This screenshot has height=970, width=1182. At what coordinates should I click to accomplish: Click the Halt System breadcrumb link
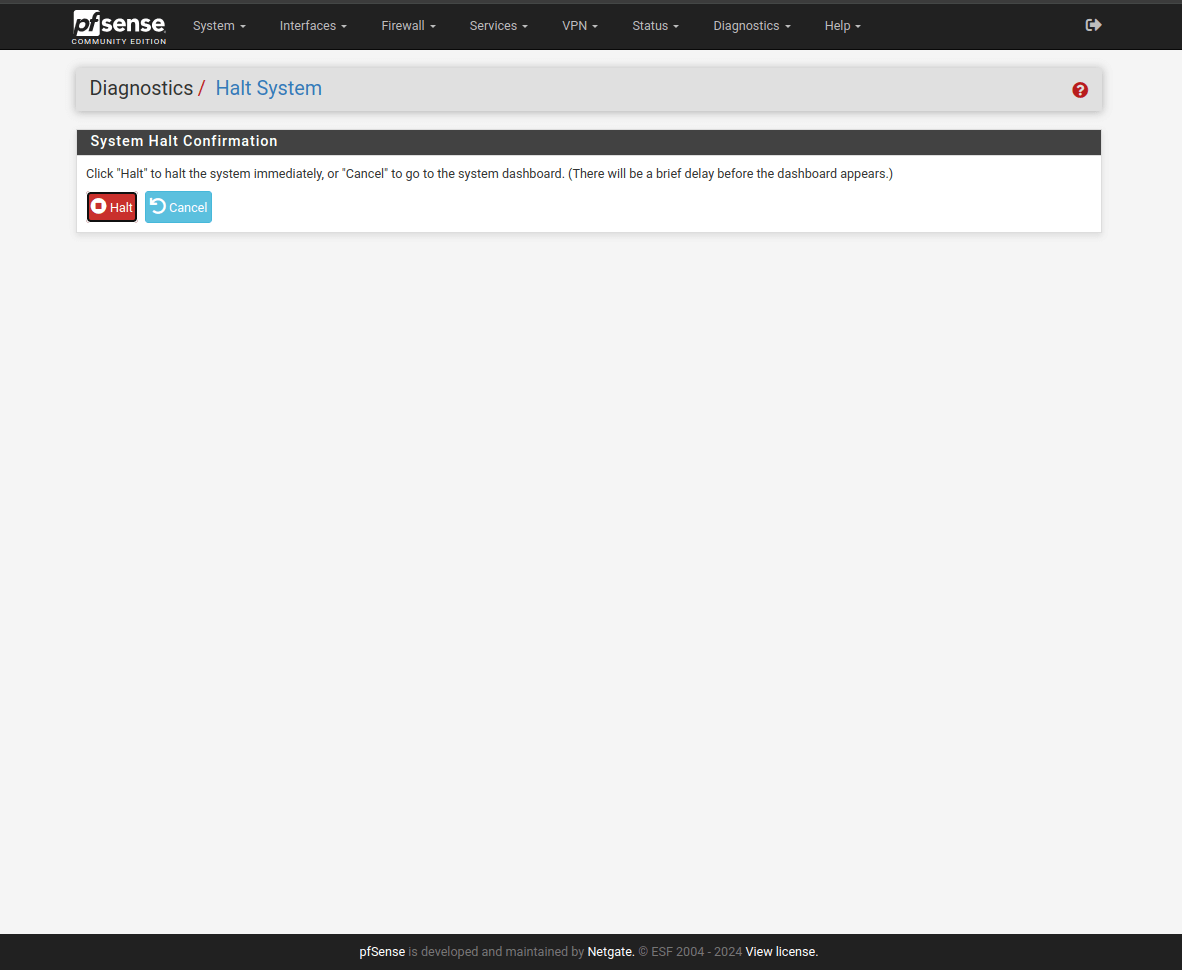(x=268, y=88)
